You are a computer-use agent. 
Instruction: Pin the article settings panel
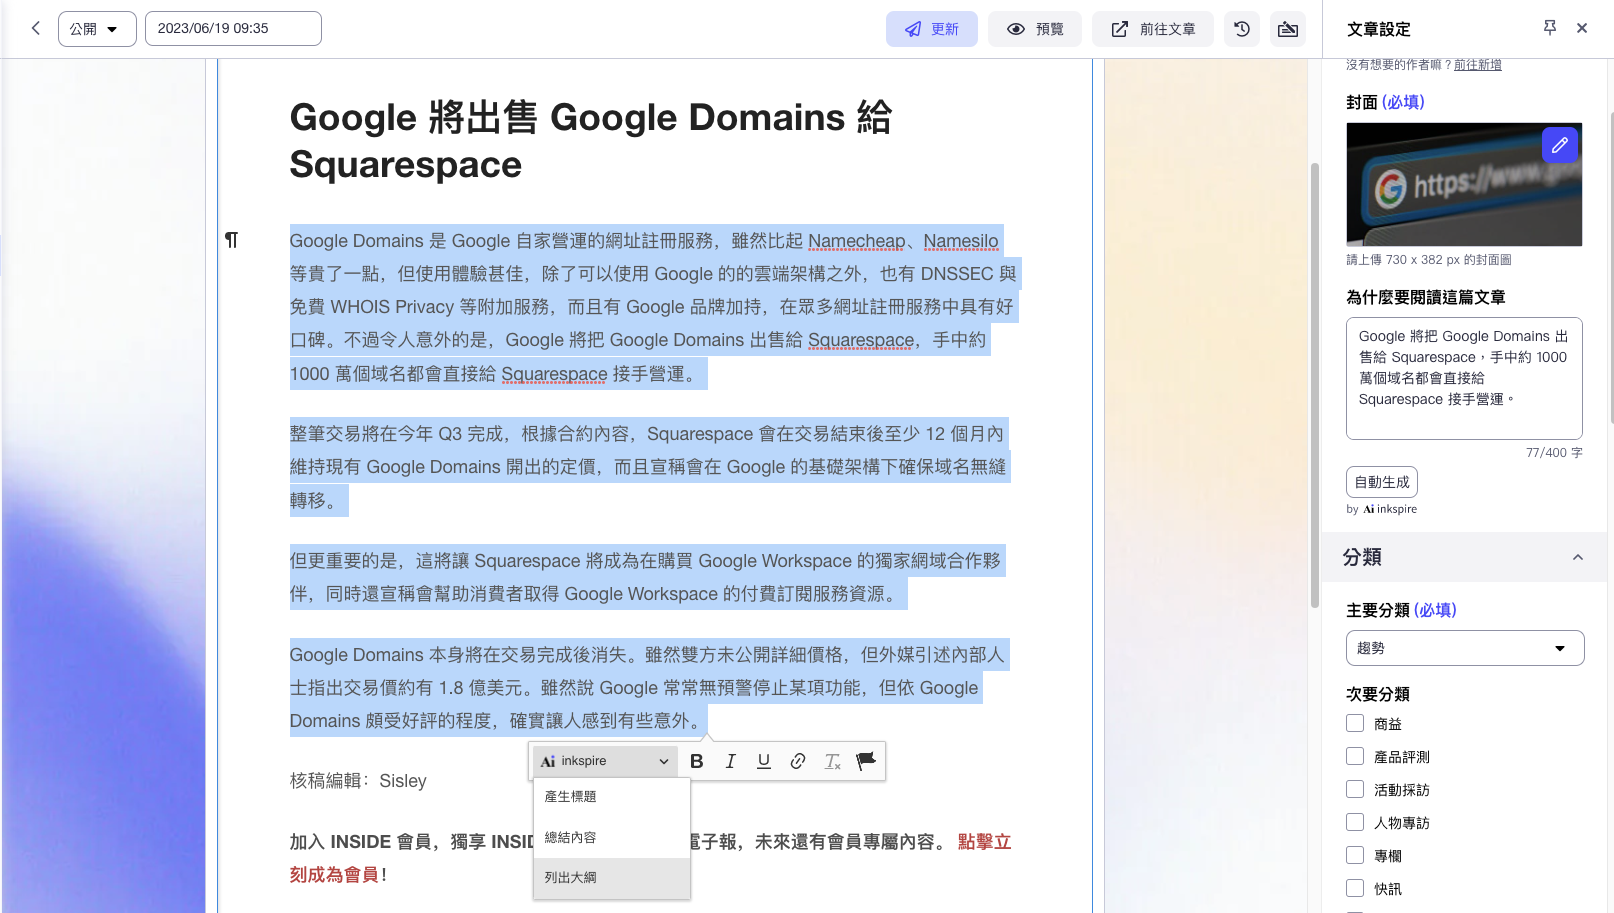pos(1550,28)
